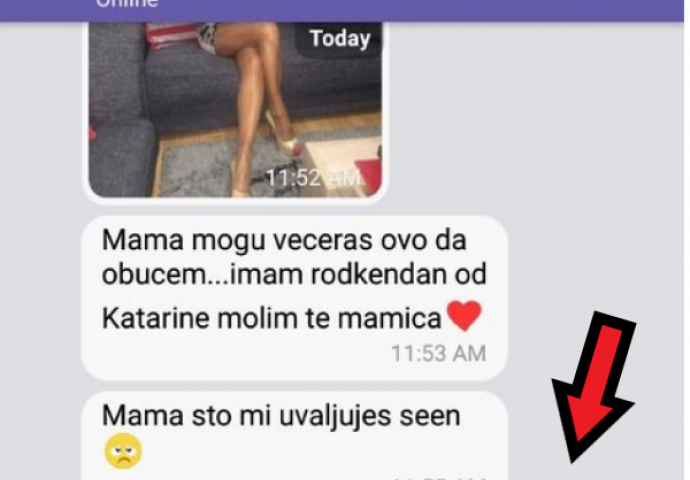The height and width of the screenshot is (480, 690).
Task: Click the purple chat header bar
Action: pos(342,10)
